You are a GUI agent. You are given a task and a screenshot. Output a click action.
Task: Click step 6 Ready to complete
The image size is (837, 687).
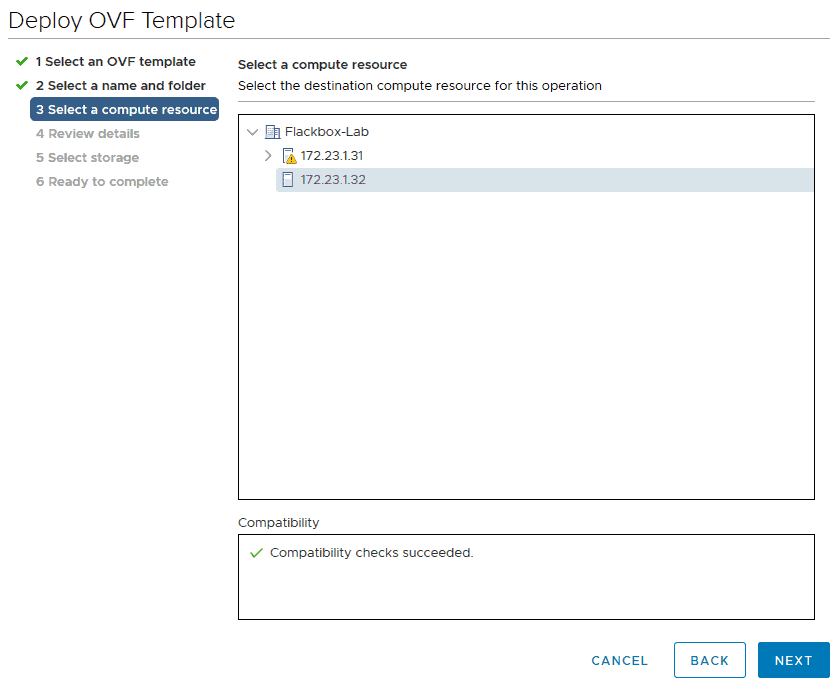102,181
